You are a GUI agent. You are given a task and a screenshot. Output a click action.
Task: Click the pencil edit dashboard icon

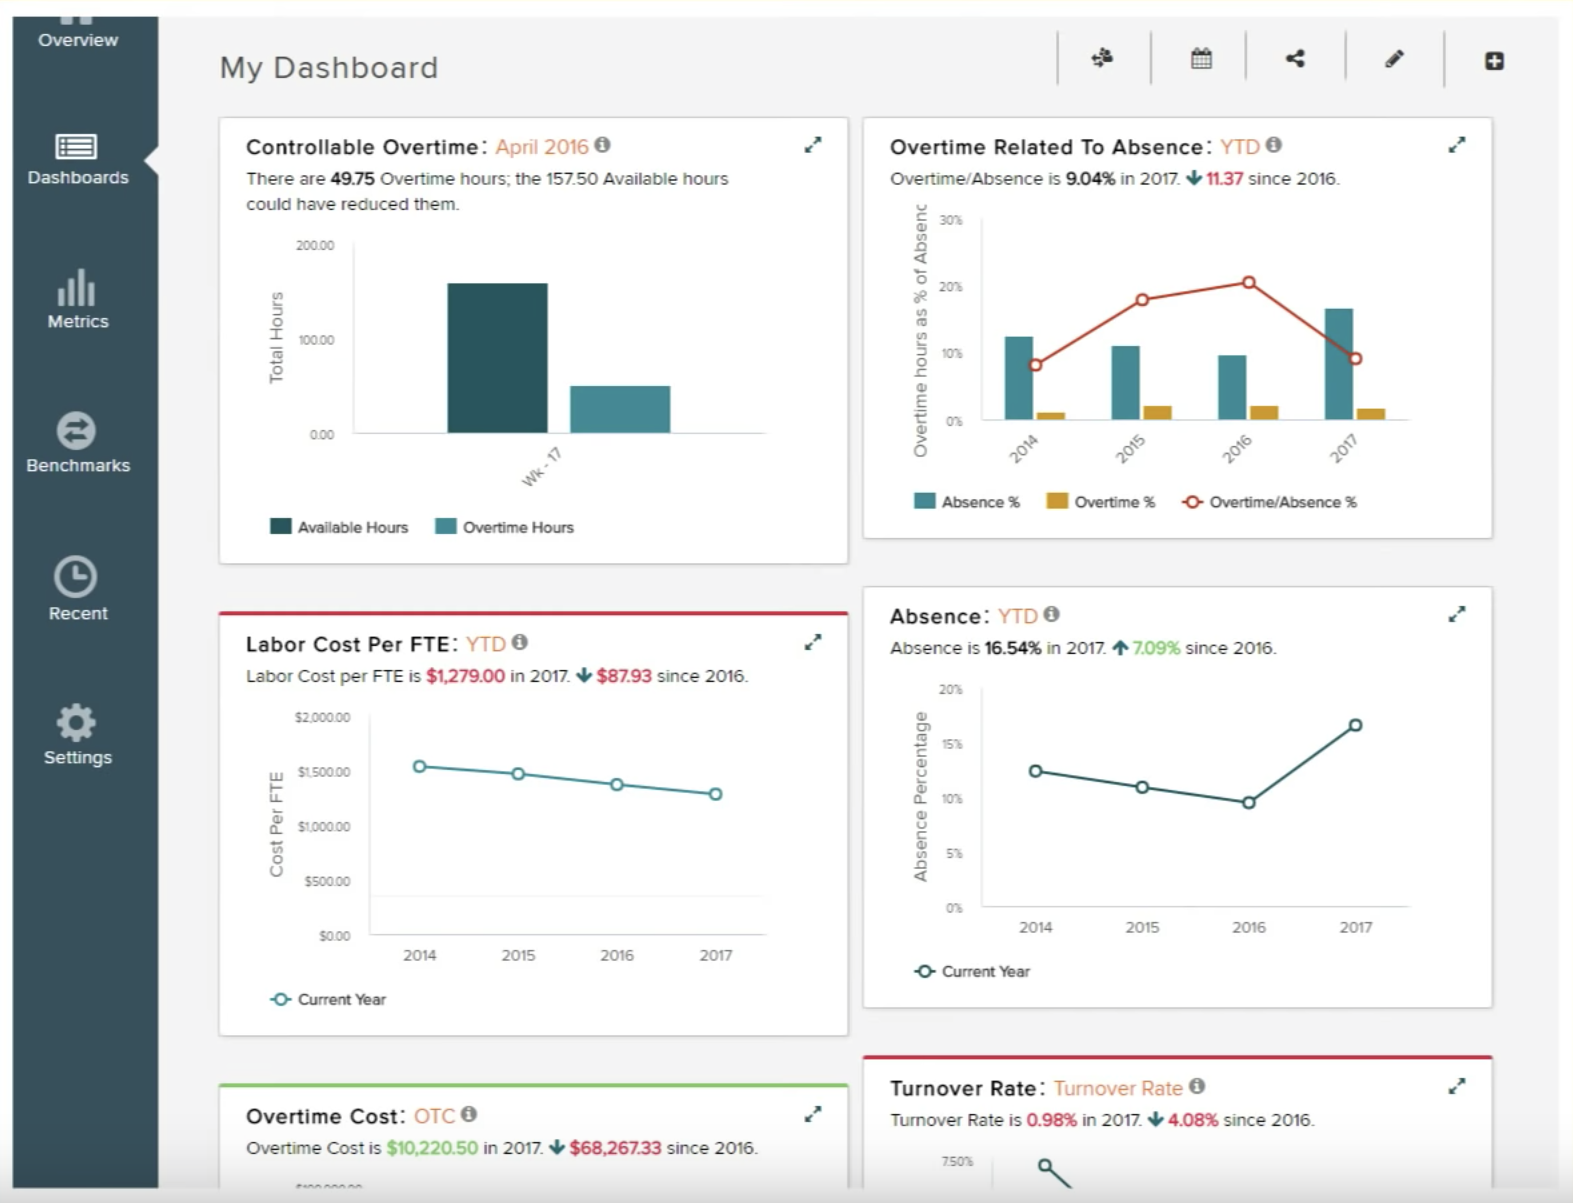click(1394, 59)
